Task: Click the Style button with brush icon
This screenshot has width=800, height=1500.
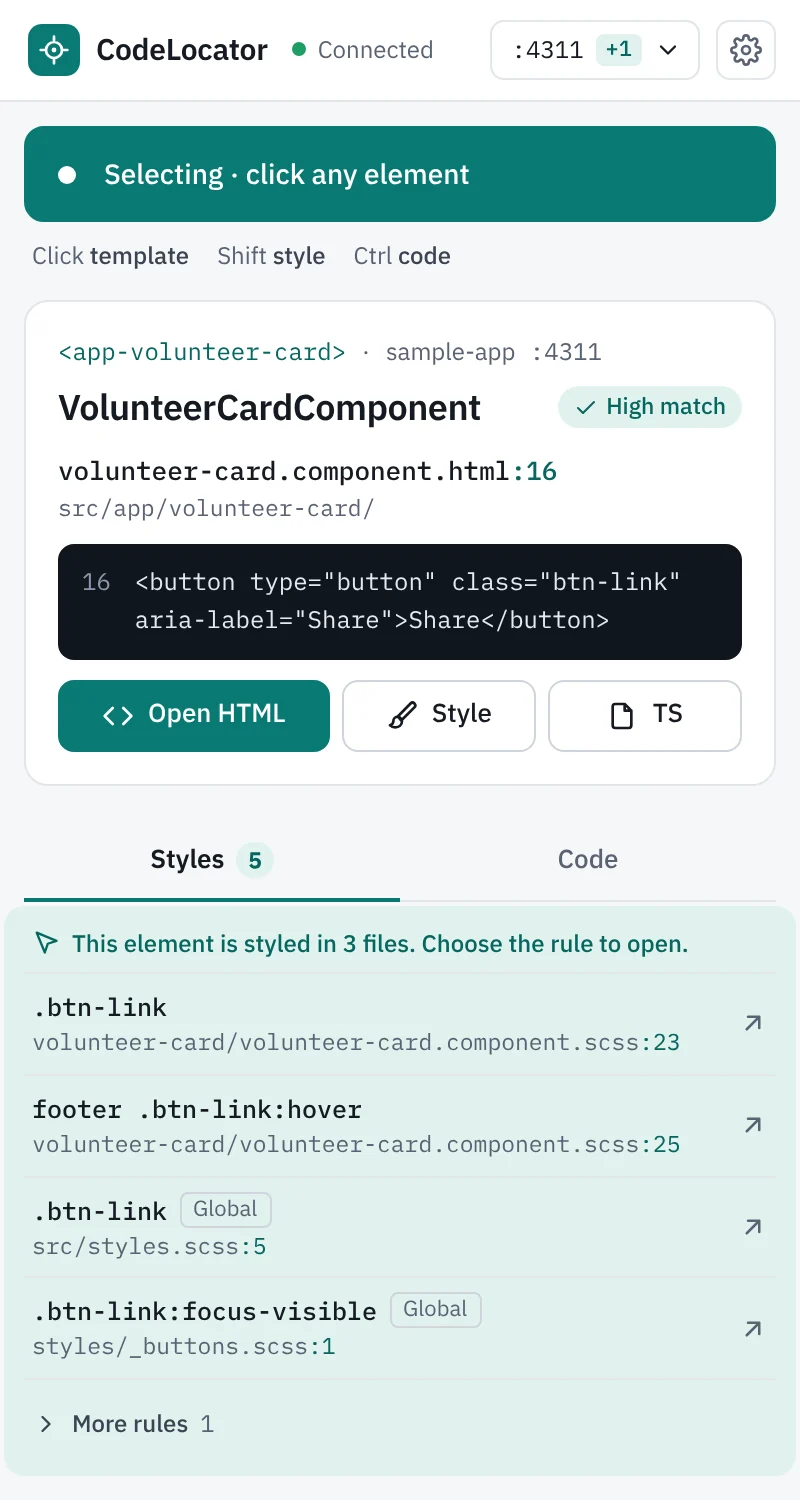Action: (439, 715)
